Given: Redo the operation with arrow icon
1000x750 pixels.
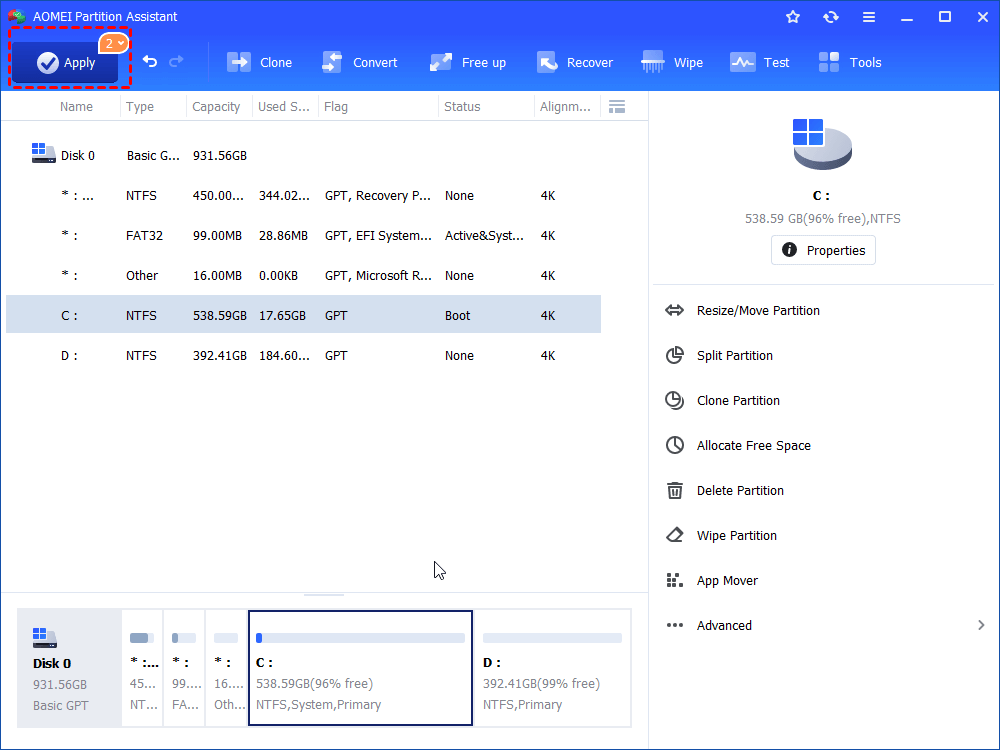Looking at the screenshot, I should click(177, 62).
